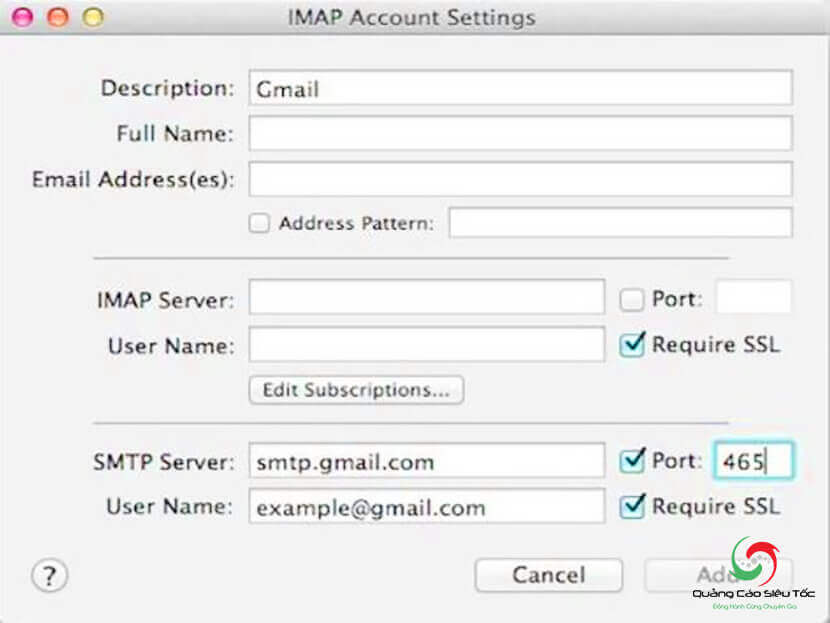Open the help question mark button
This screenshot has height=623, width=830.
tap(50, 575)
